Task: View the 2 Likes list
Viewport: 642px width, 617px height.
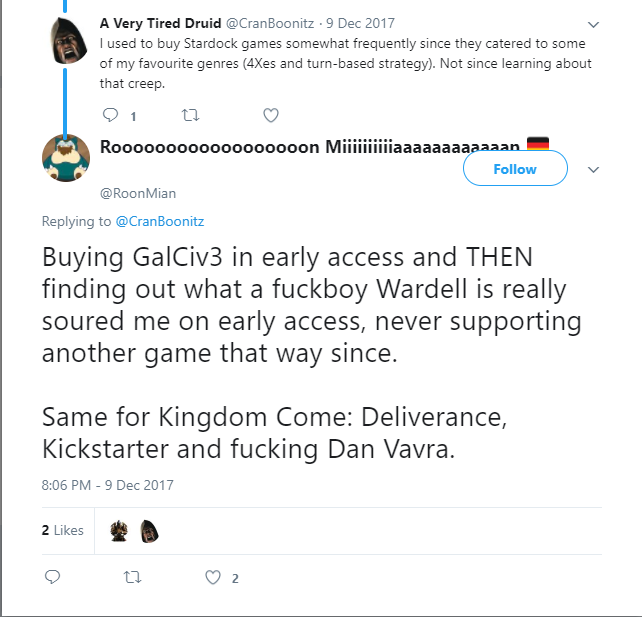Action: [63, 530]
